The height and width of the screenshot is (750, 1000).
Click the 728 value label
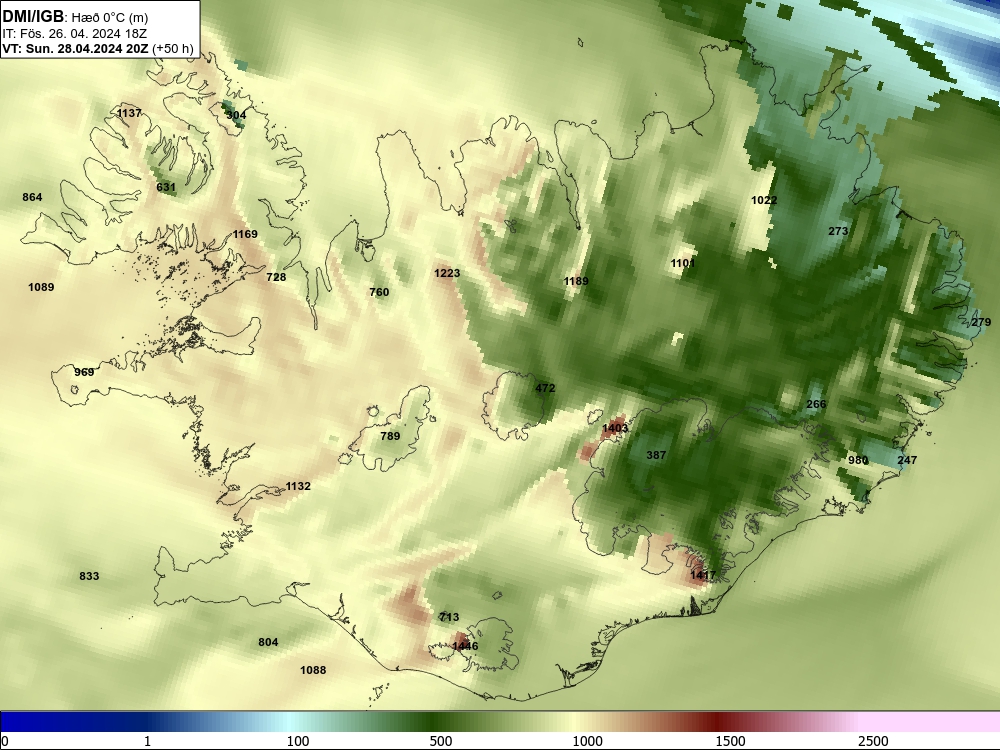click(276, 277)
